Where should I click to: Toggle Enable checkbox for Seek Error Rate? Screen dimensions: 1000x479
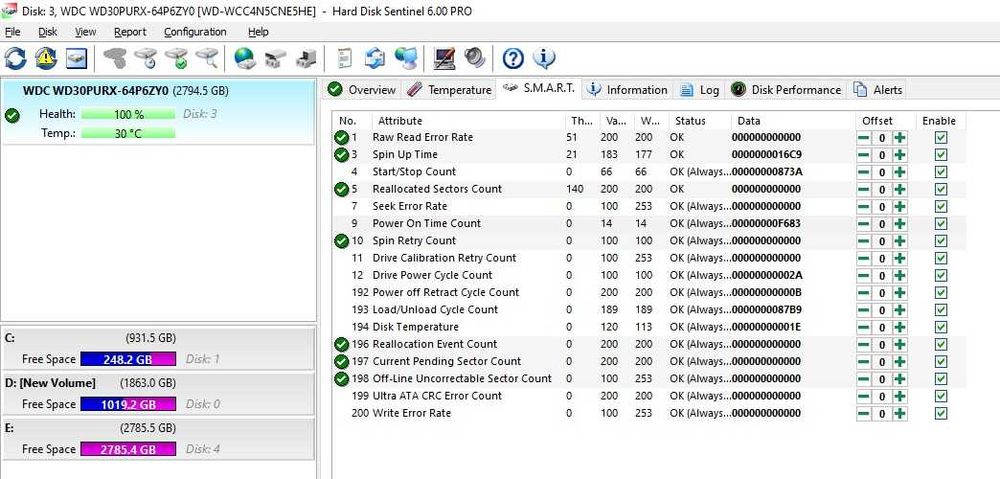click(941, 207)
